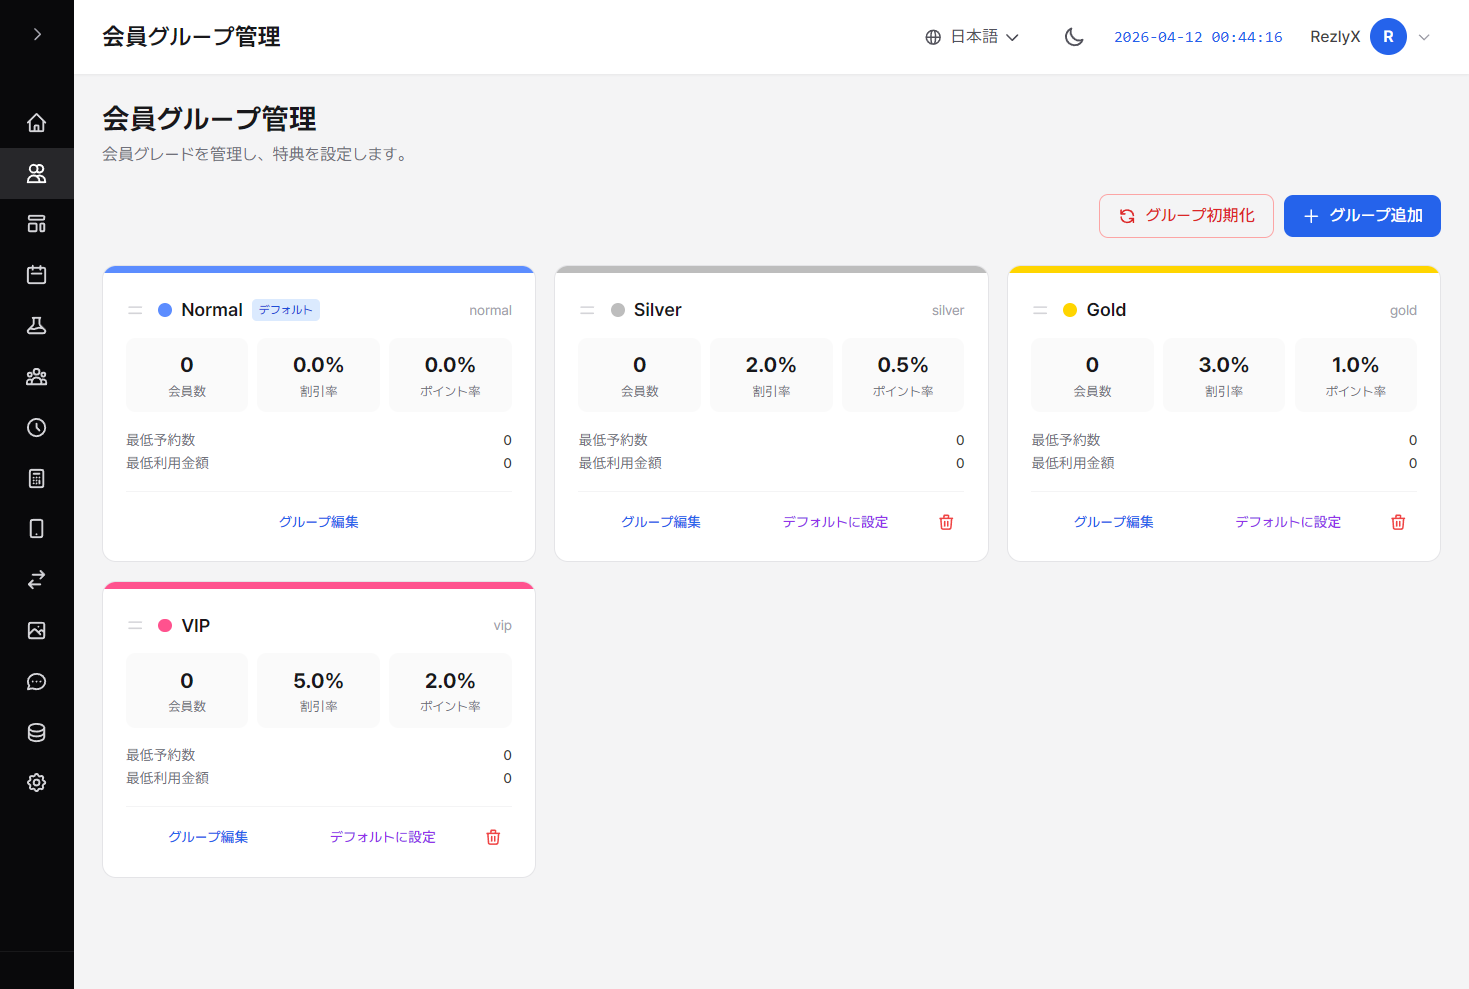Click the pink color dot of VIP

coord(165,625)
